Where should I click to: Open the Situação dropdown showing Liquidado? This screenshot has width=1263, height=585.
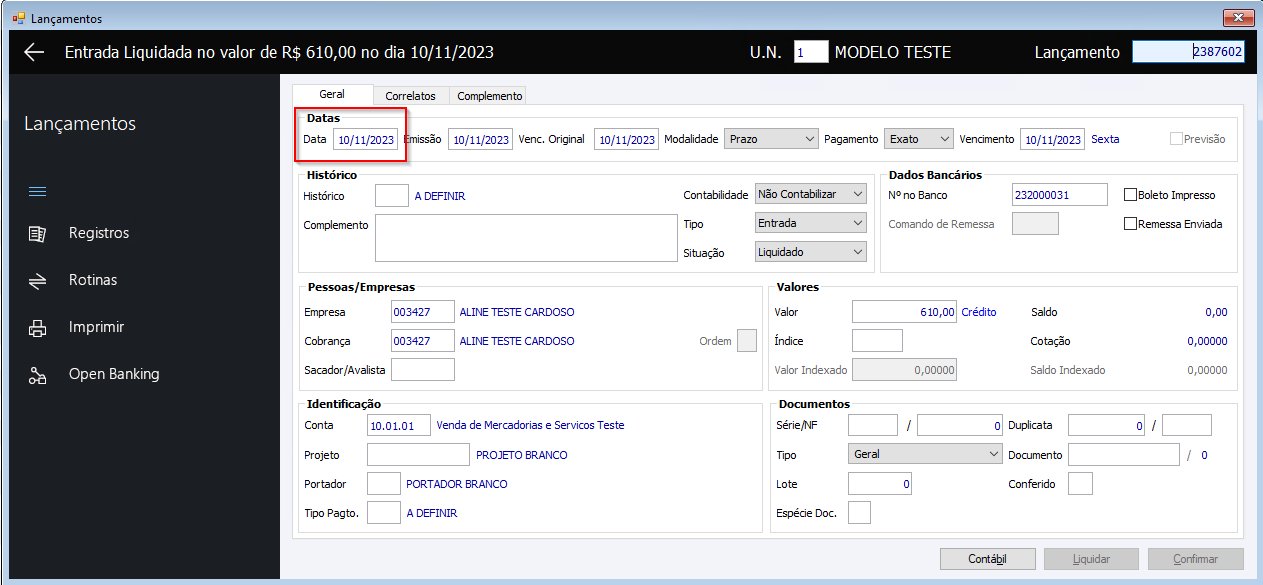pyautogui.click(x=811, y=253)
